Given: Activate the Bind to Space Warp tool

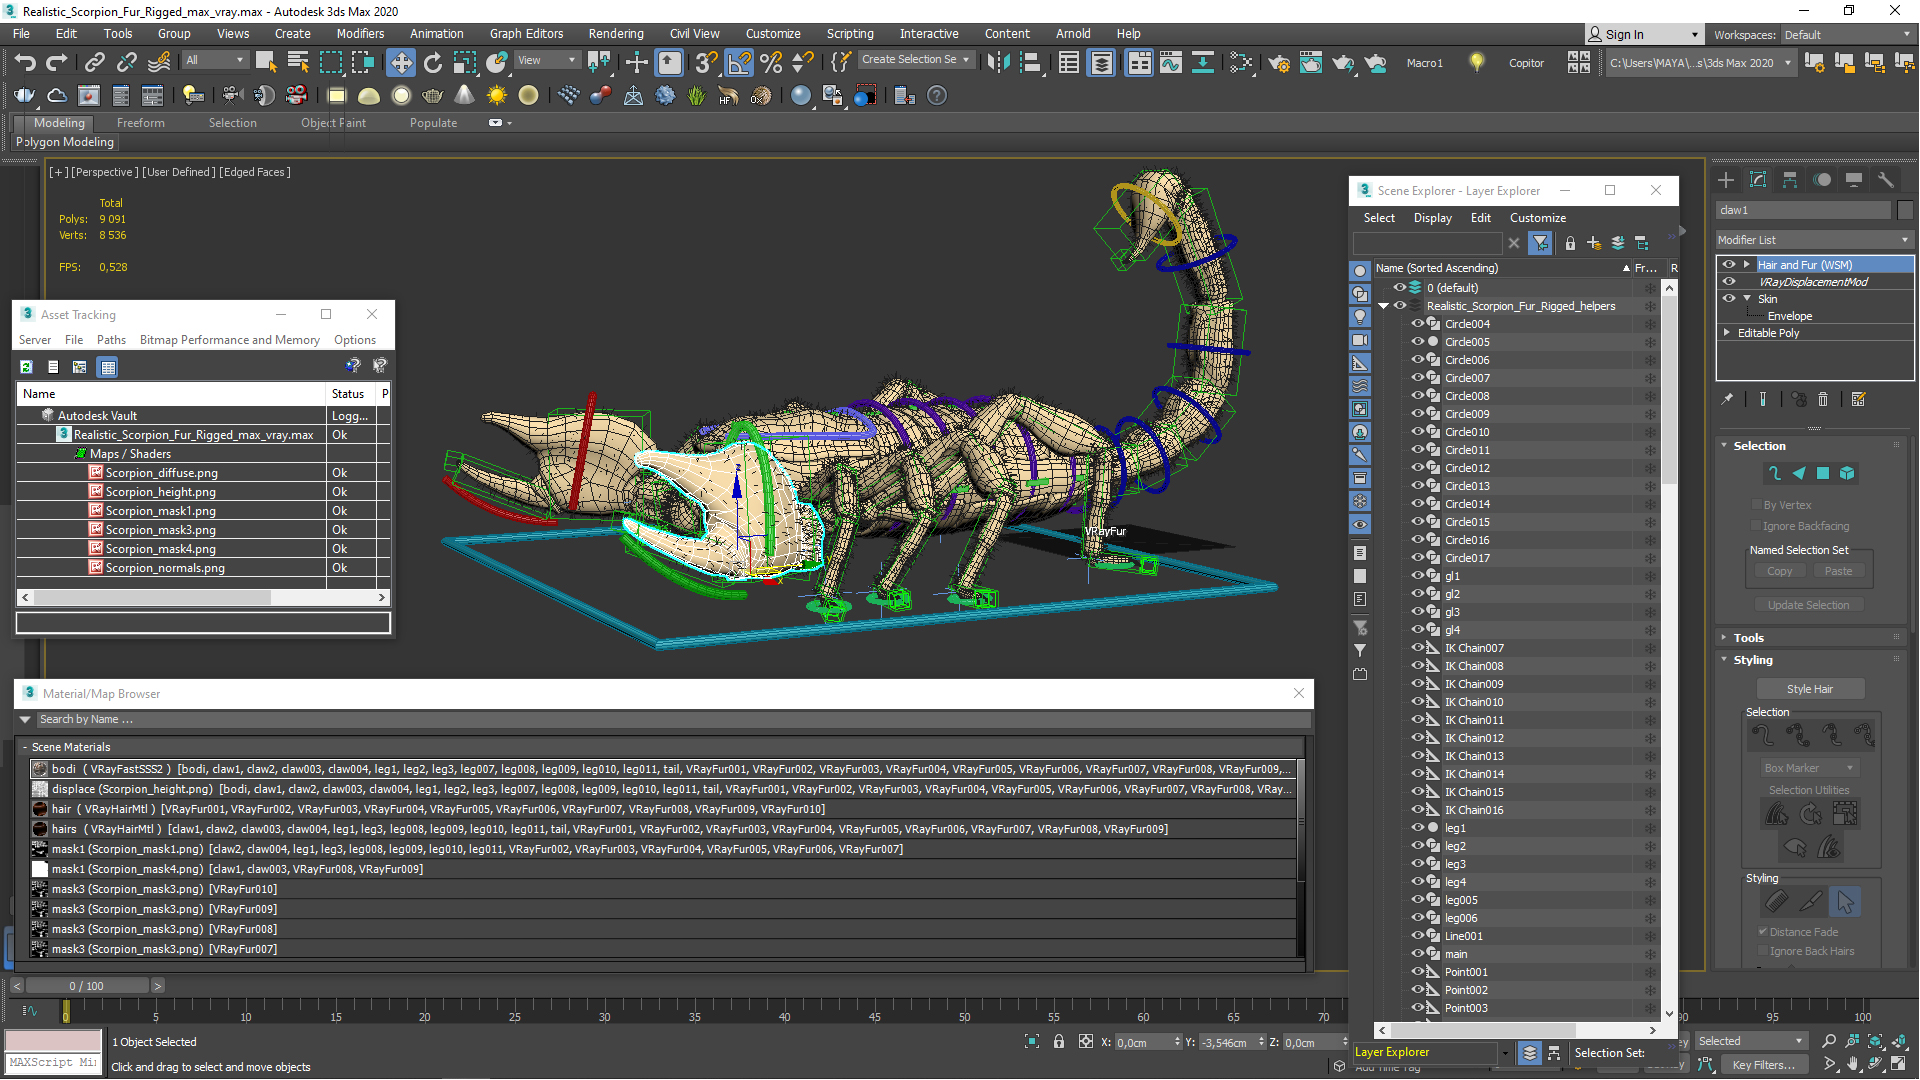Looking at the screenshot, I should point(159,63).
